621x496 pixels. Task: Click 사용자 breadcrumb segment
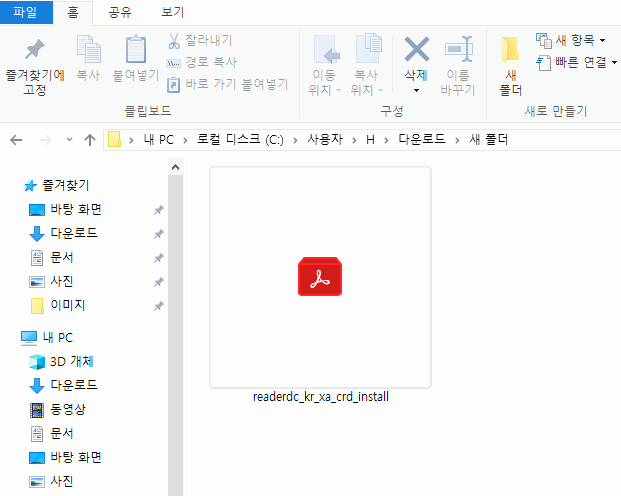pyautogui.click(x=325, y=139)
